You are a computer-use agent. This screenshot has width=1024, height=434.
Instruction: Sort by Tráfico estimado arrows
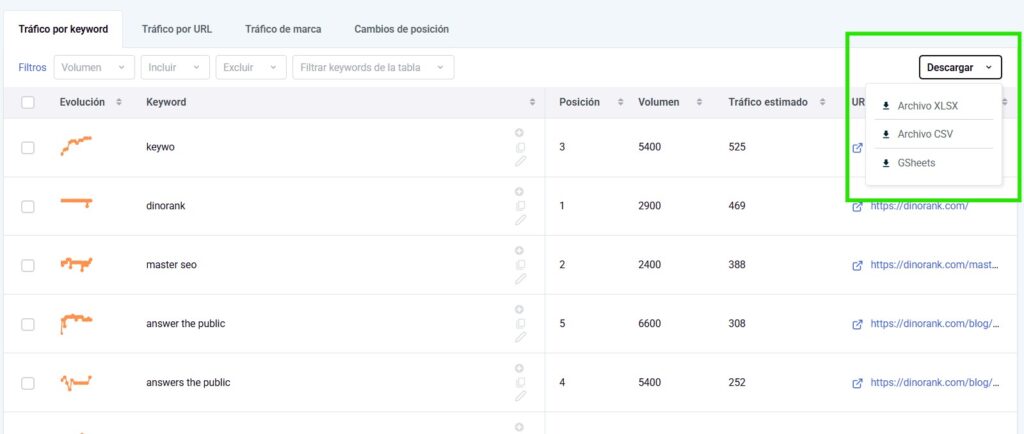(823, 102)
